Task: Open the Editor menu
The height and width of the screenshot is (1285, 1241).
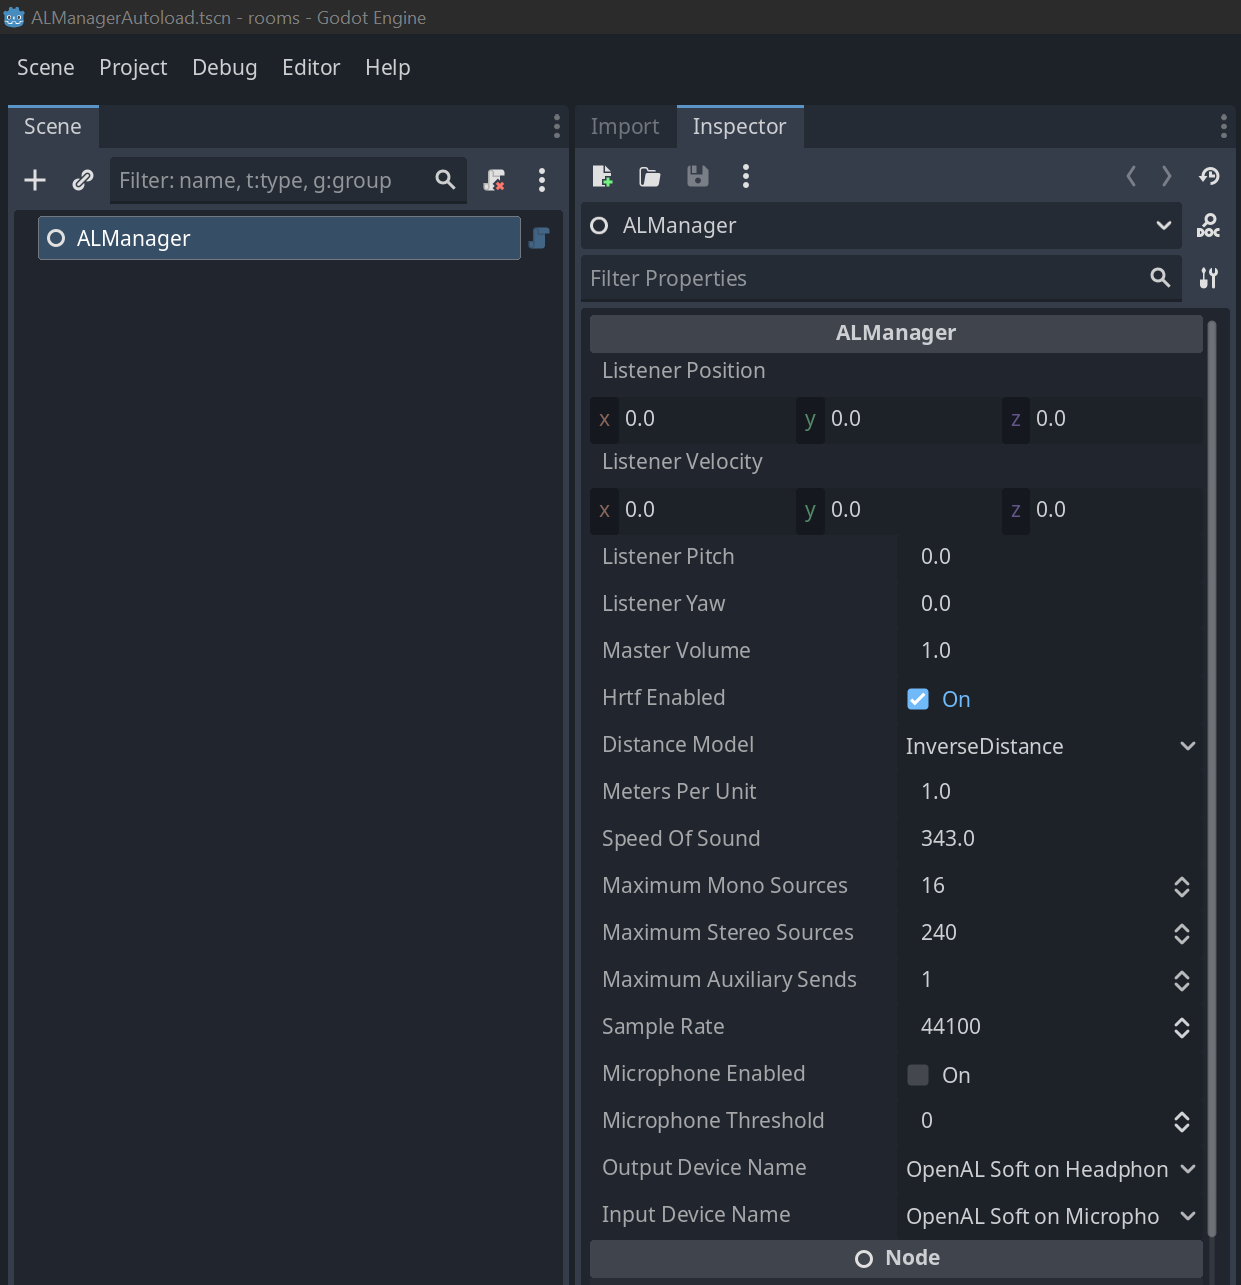Action: click(311, 67)
